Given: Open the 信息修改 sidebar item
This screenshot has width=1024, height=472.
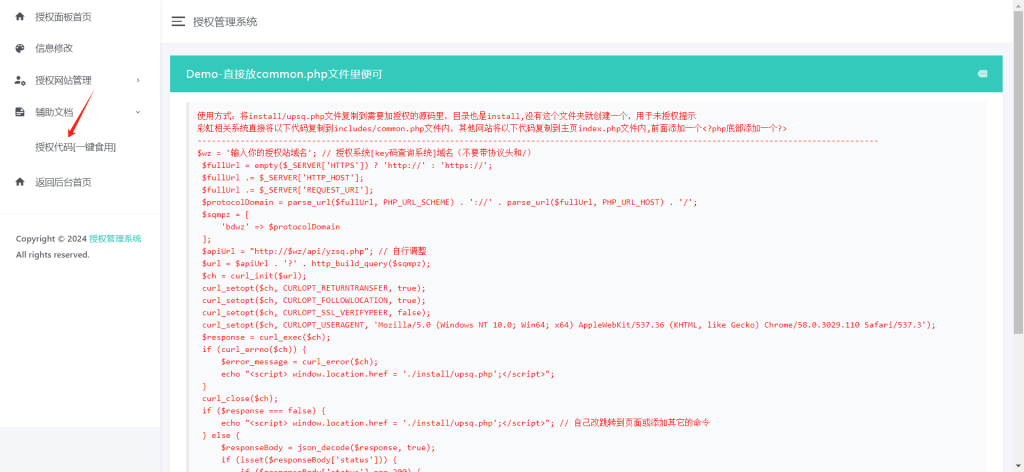Looking at the screenshot, I should pos(54,48).
